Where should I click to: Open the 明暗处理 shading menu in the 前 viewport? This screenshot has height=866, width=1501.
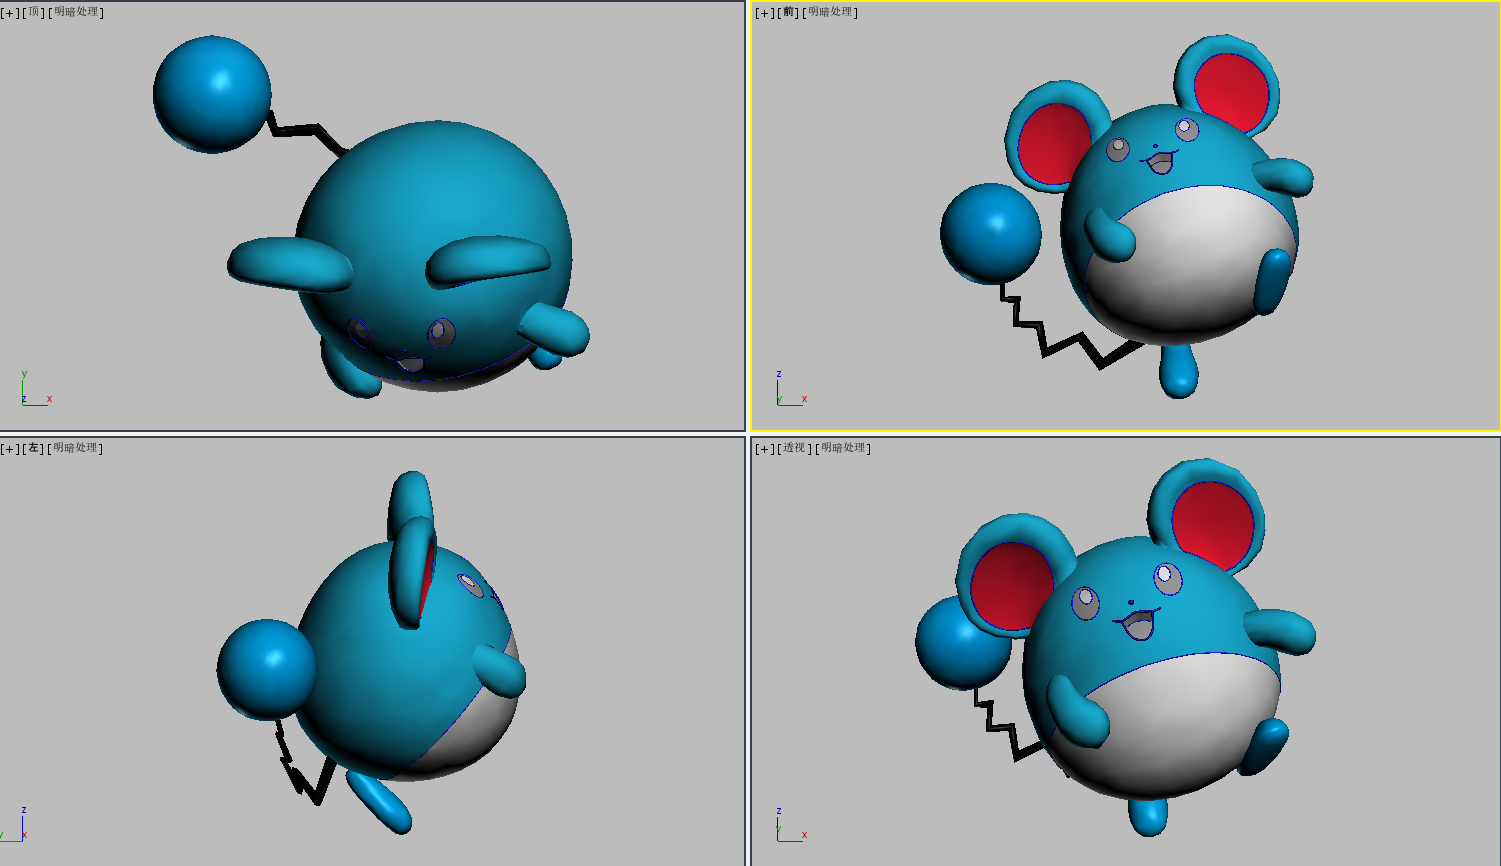832,13
